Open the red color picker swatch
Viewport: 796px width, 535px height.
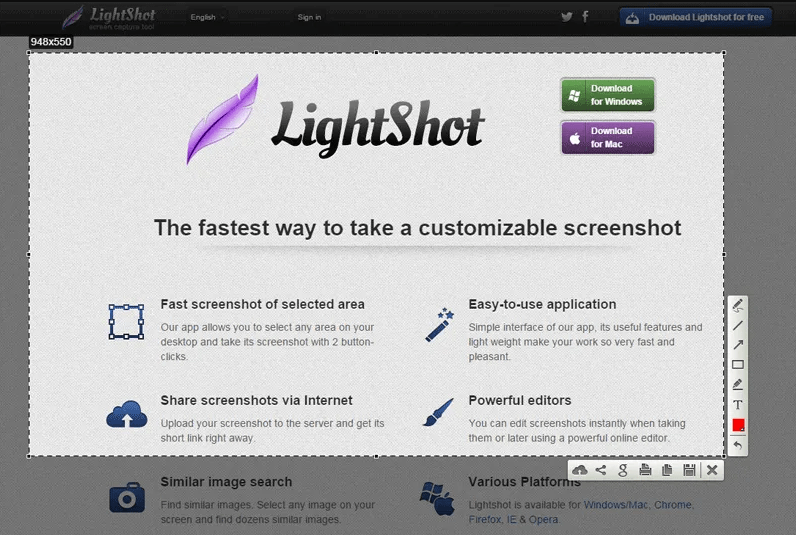pyautogui.click(x=738, y=425)
